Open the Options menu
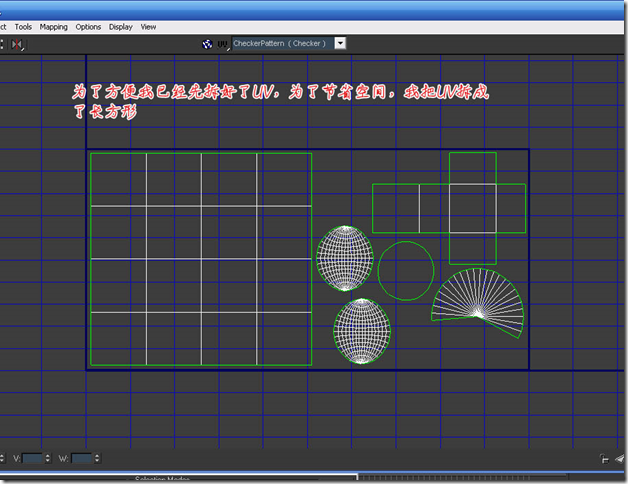 pos(88,27)
